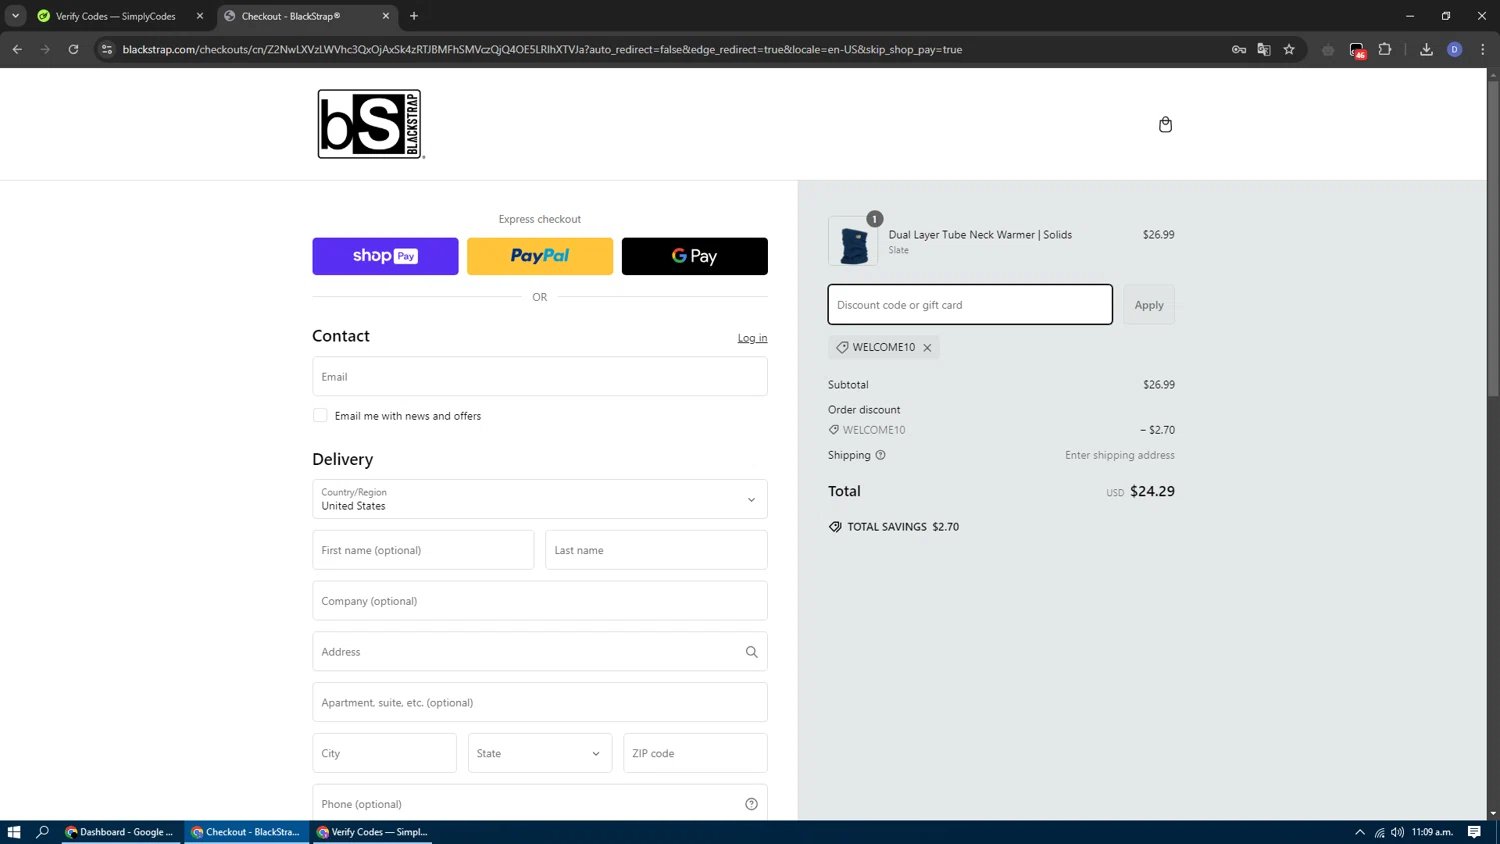The height and width of the screenshot is (844, 1500).
Task: Open the Chrome profile avatar
Action: pyautogui.click(x=1455, y=49)
